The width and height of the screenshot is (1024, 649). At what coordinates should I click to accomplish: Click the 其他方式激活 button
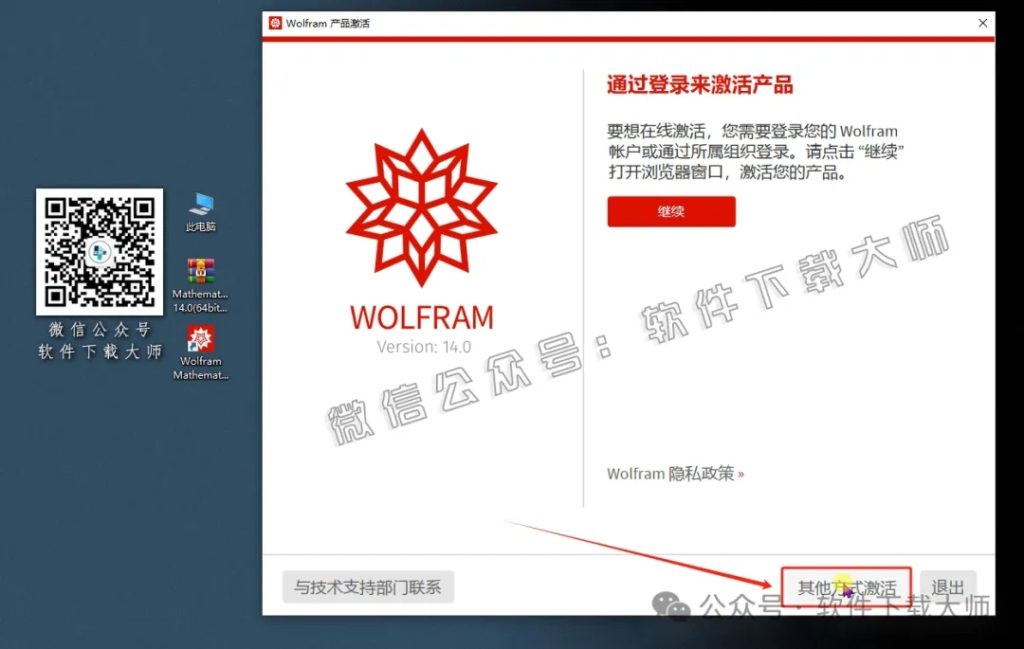pyautogui.click(x=849, y=586)
